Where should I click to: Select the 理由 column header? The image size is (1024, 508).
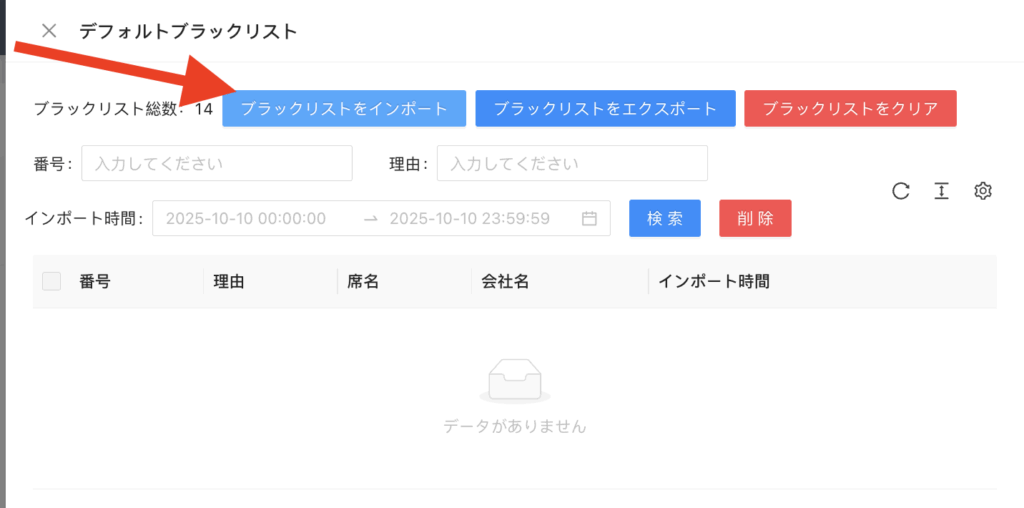229,282
